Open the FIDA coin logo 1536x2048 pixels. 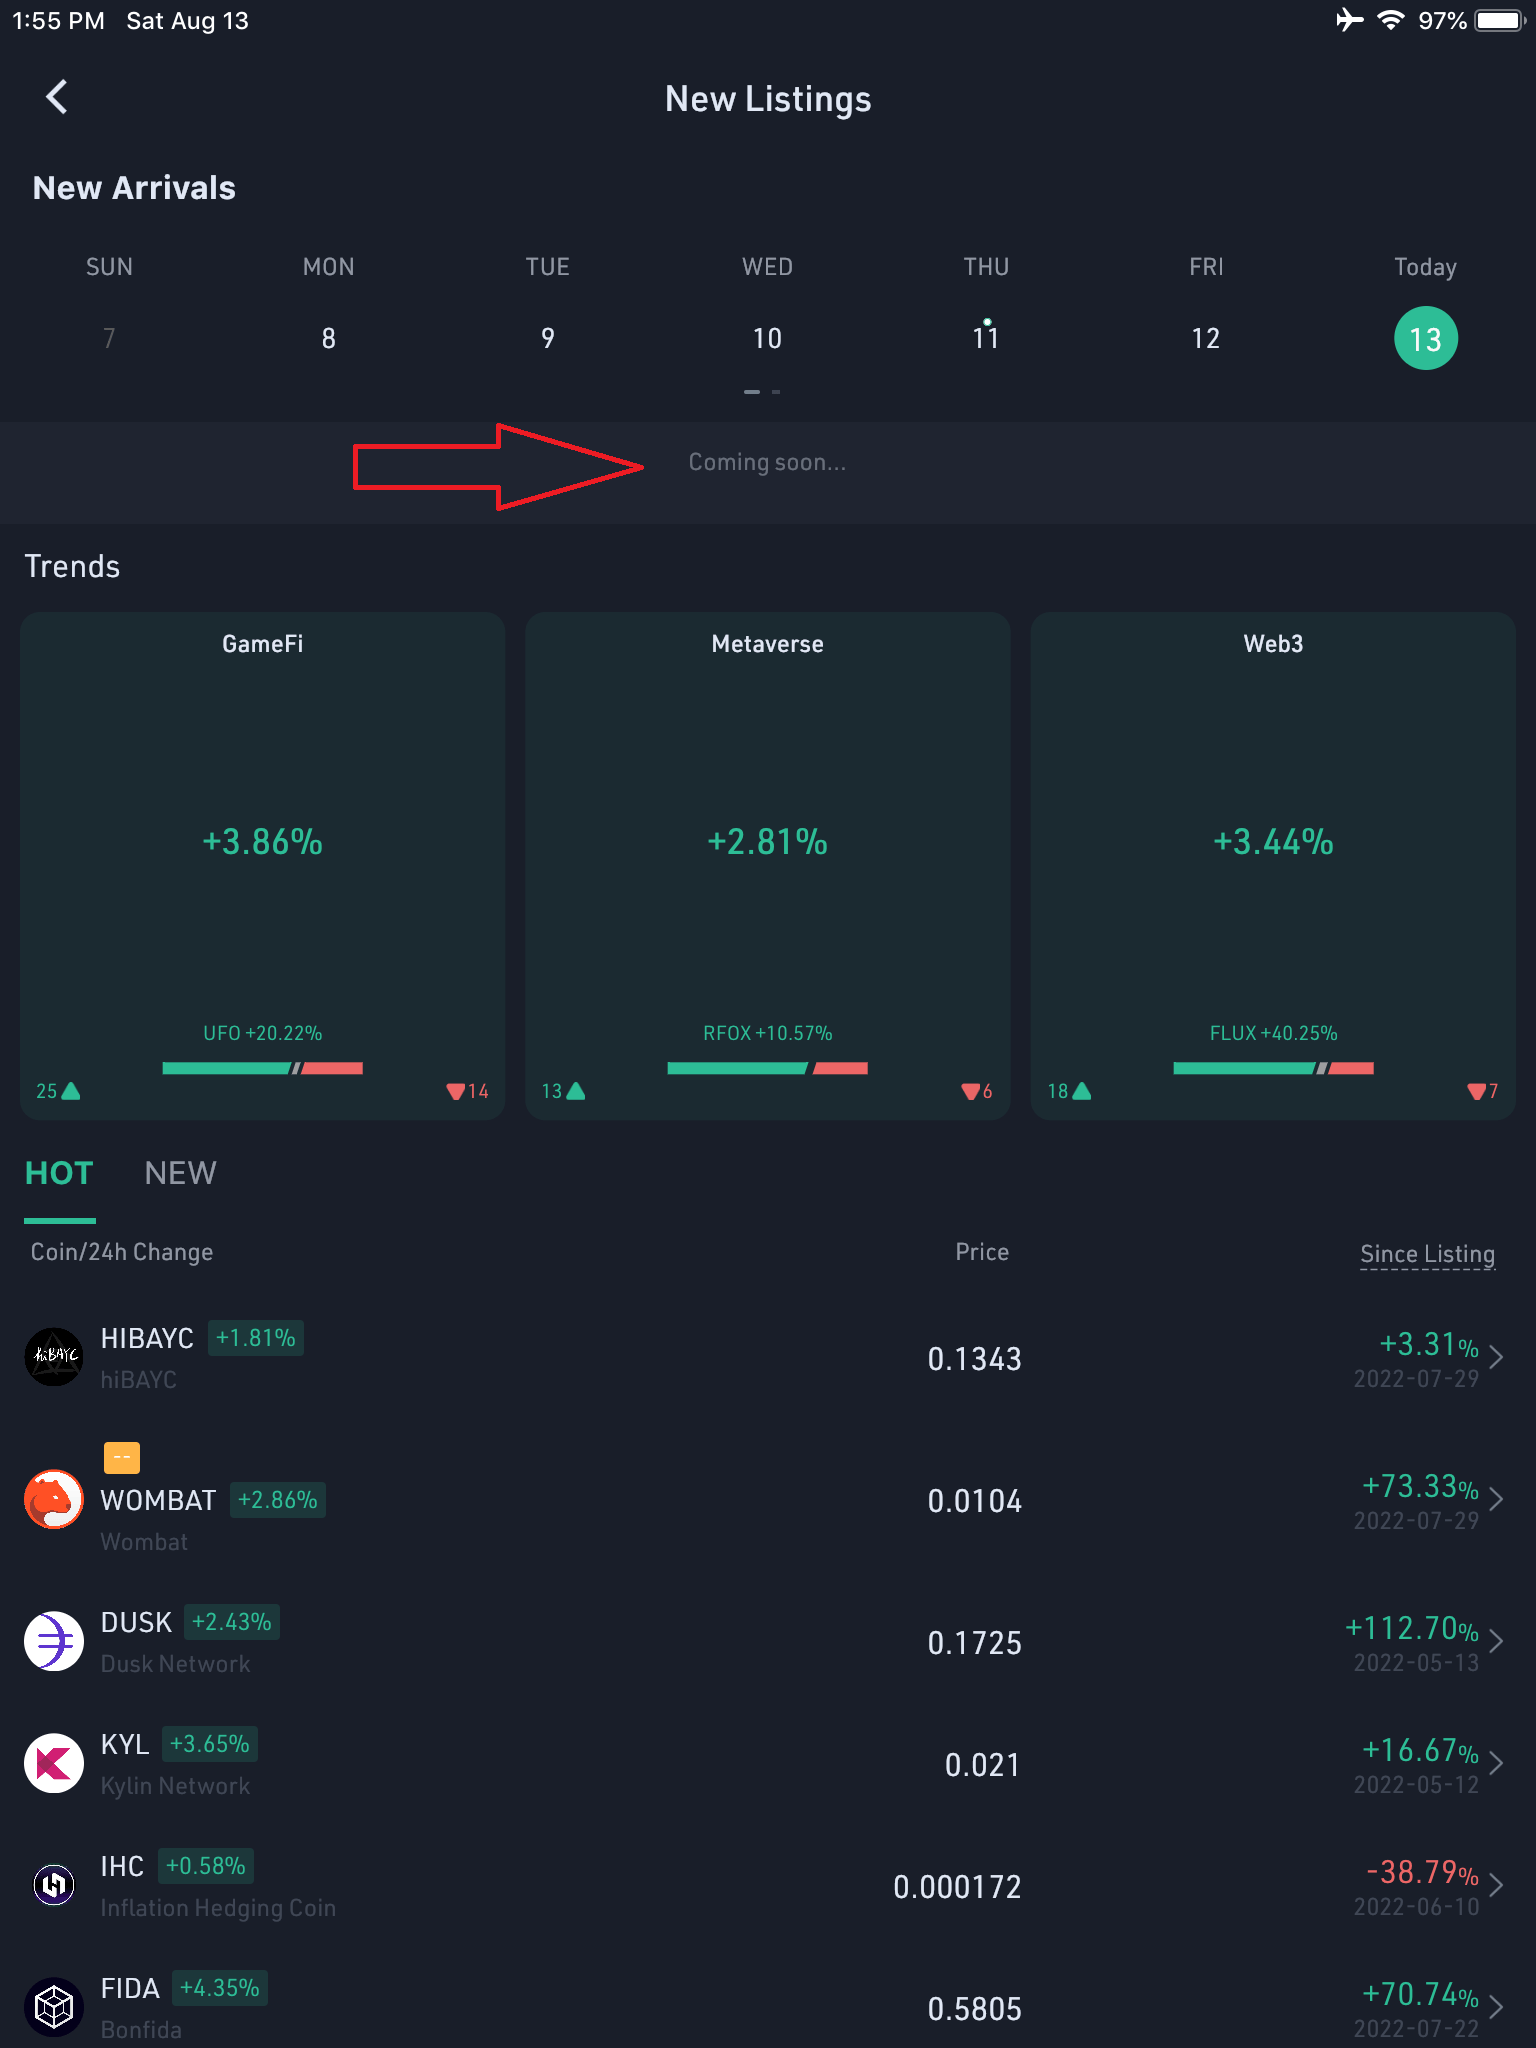(x=54, y=2007)
